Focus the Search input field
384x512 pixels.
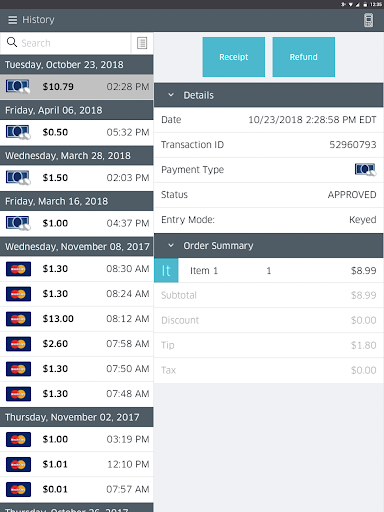(x=75, y=43)
